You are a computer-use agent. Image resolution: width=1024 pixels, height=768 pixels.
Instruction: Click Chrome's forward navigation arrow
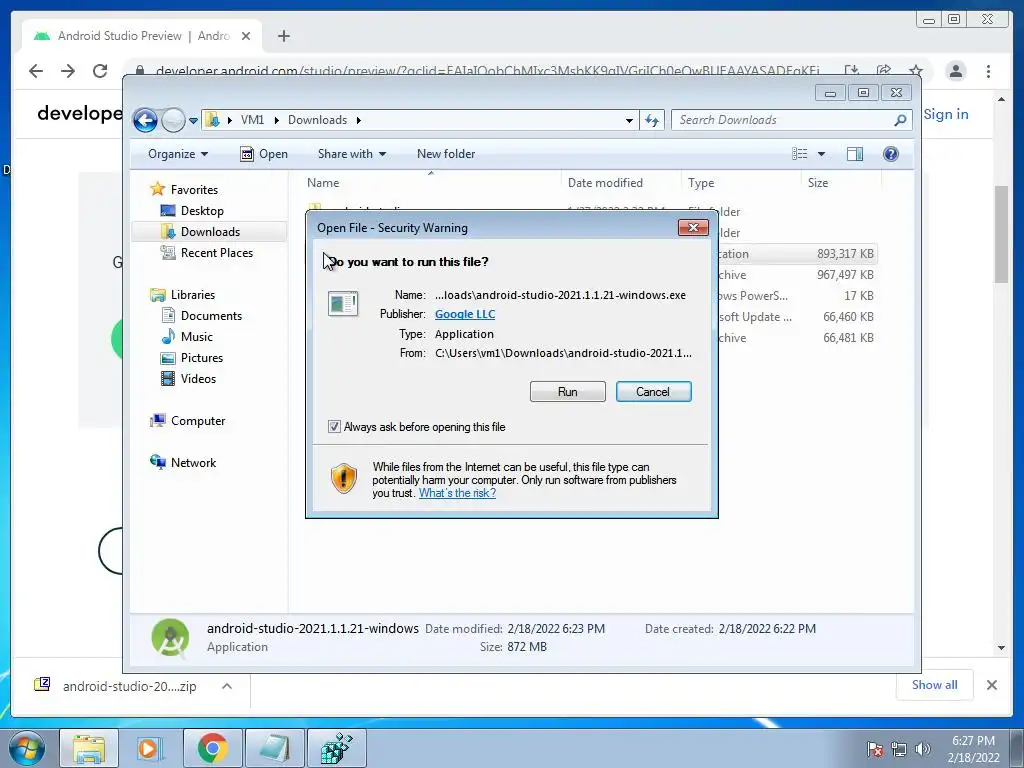pos(68,71)
